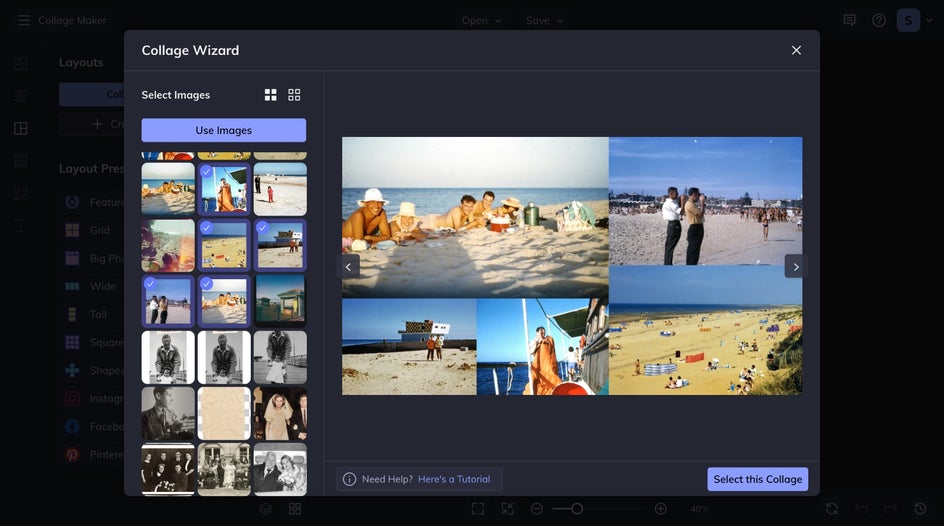
Task: Click Select this Collage button
Action: (757, 479)
